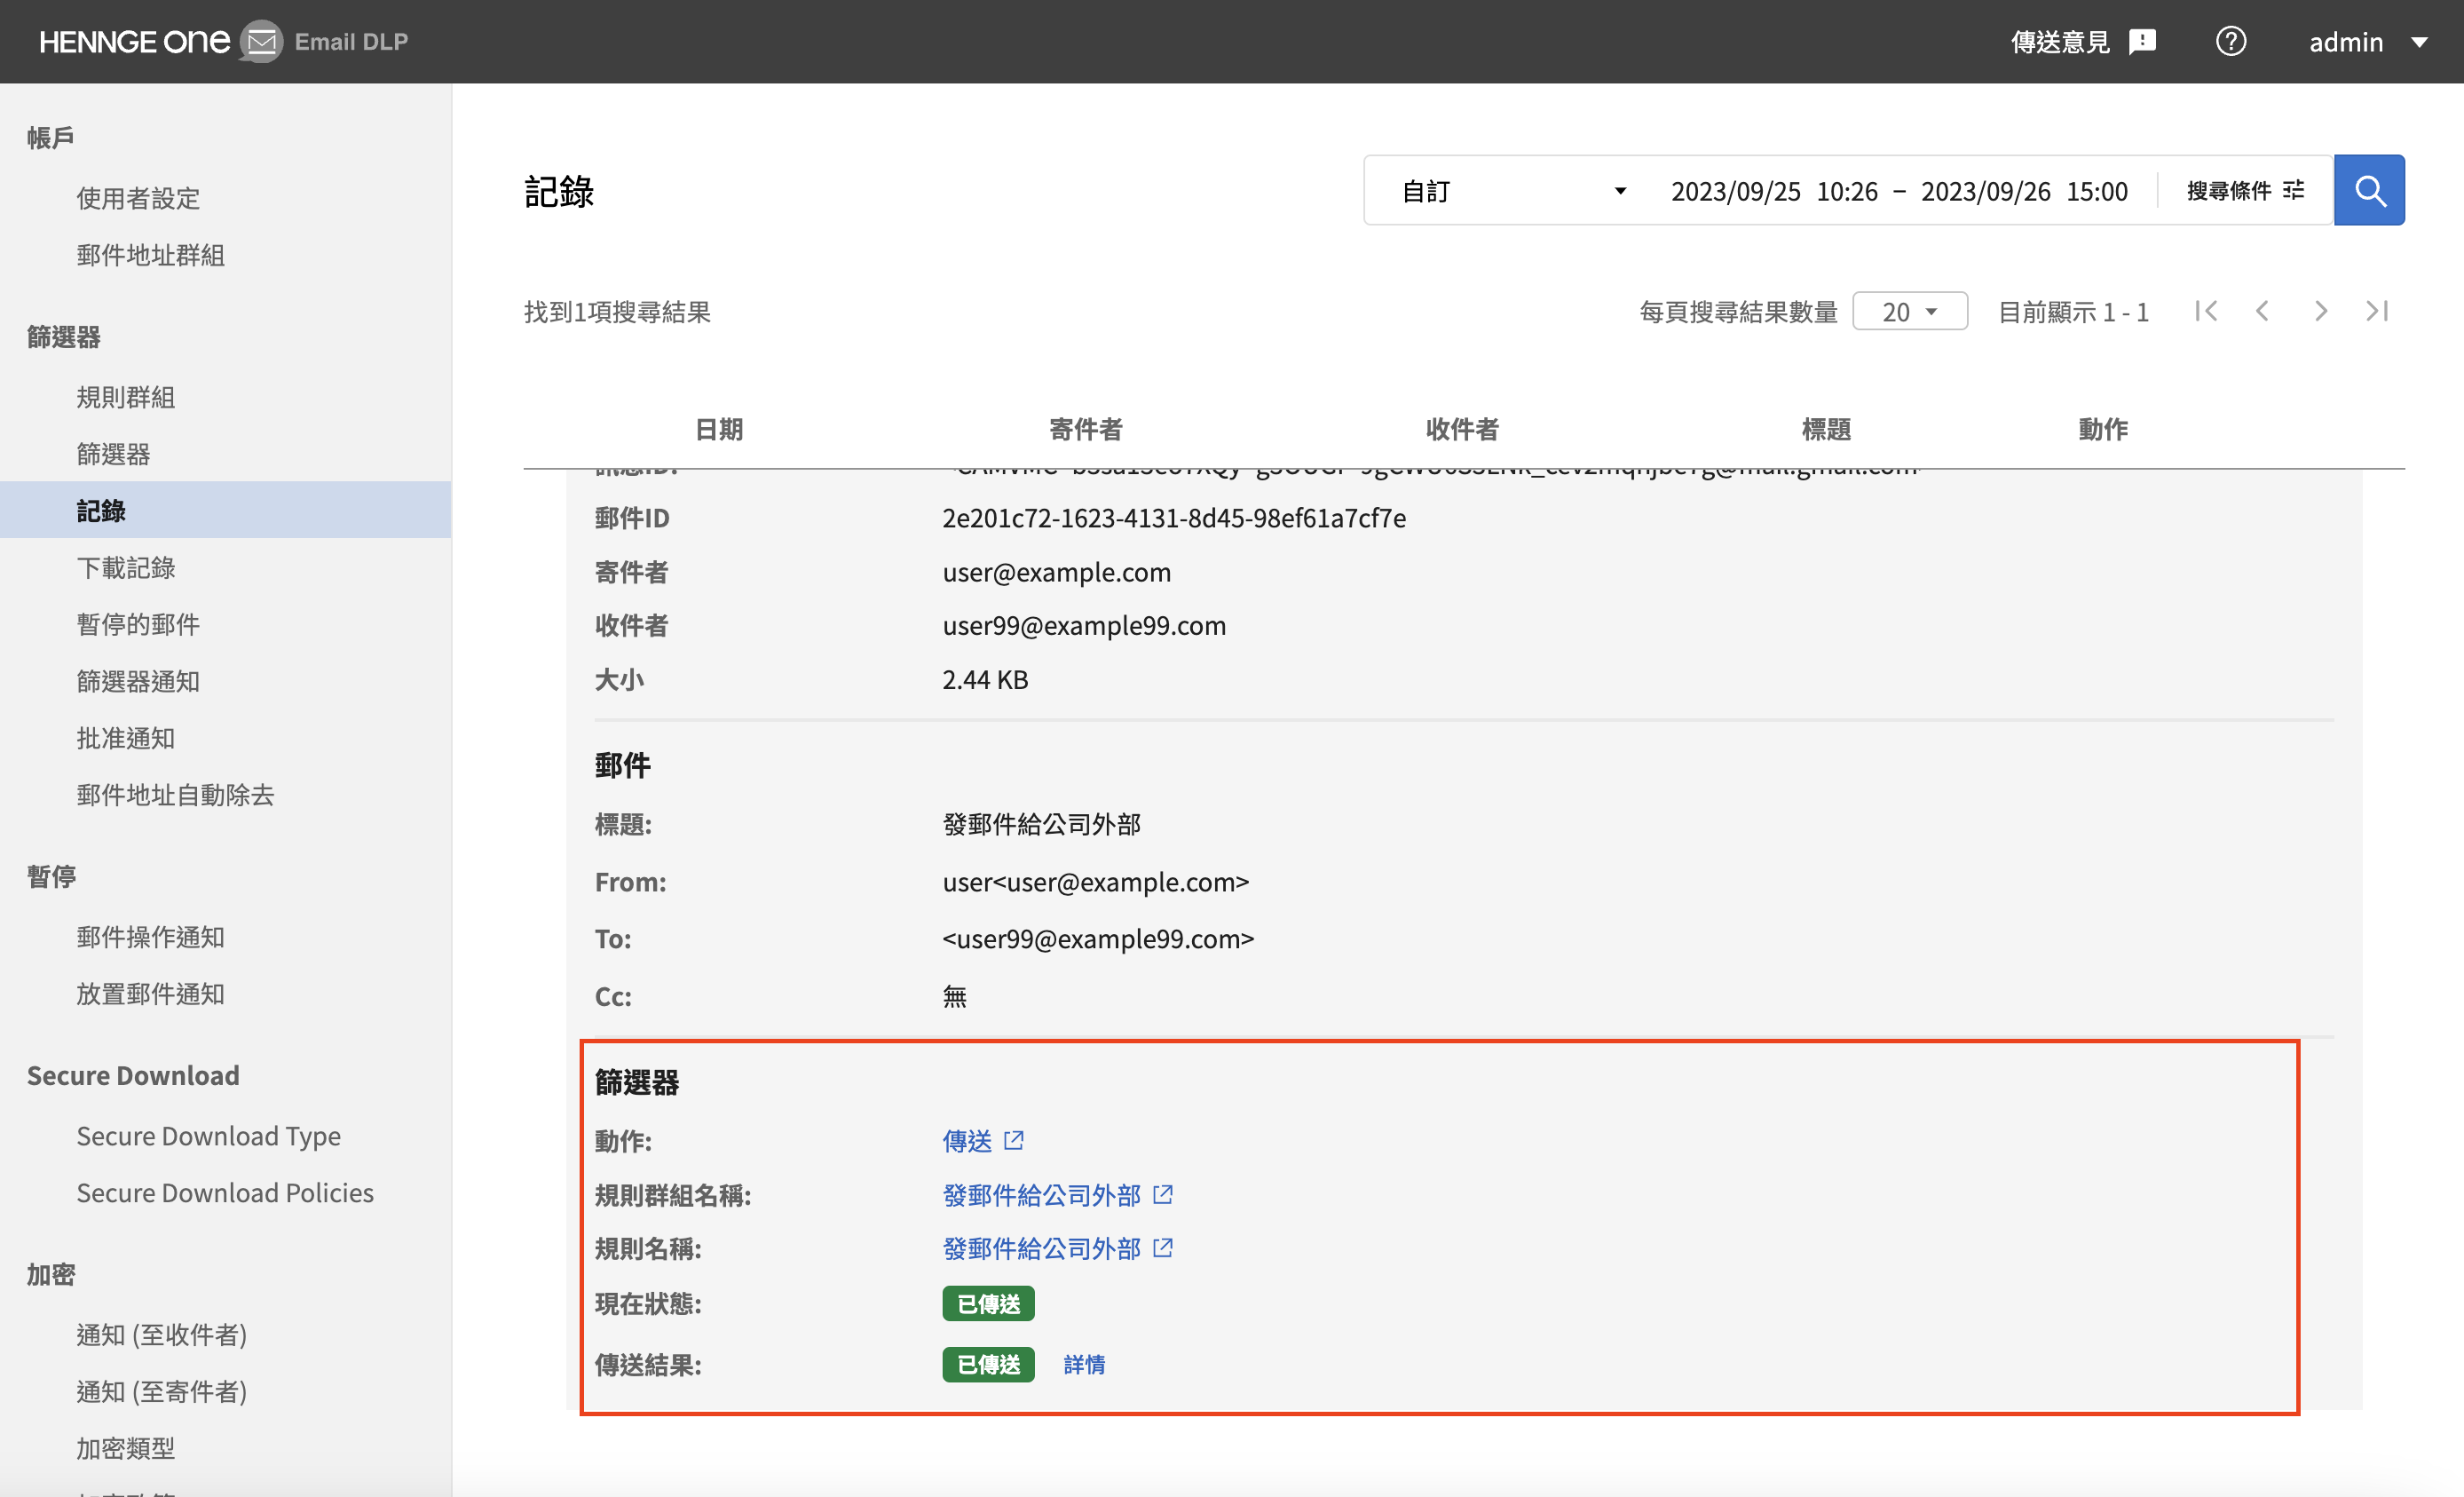Image resolution: width=2464 pixels, height=1497 pixels.
Task: Open the help question mark icon
Action: [x=2230, y=41]
